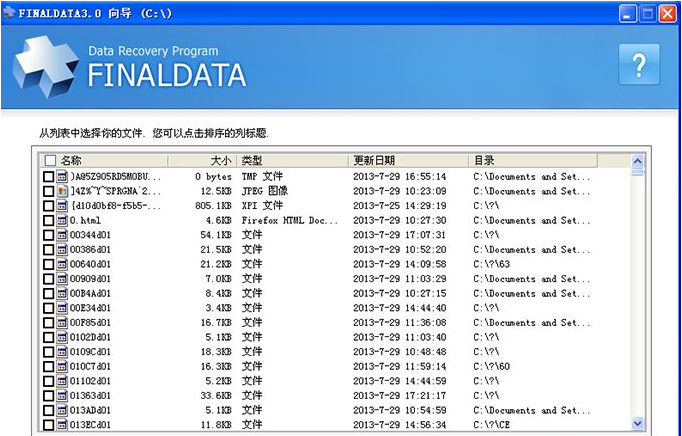
Task: Click the scrollbar down arrow
Action: [638, 423]
